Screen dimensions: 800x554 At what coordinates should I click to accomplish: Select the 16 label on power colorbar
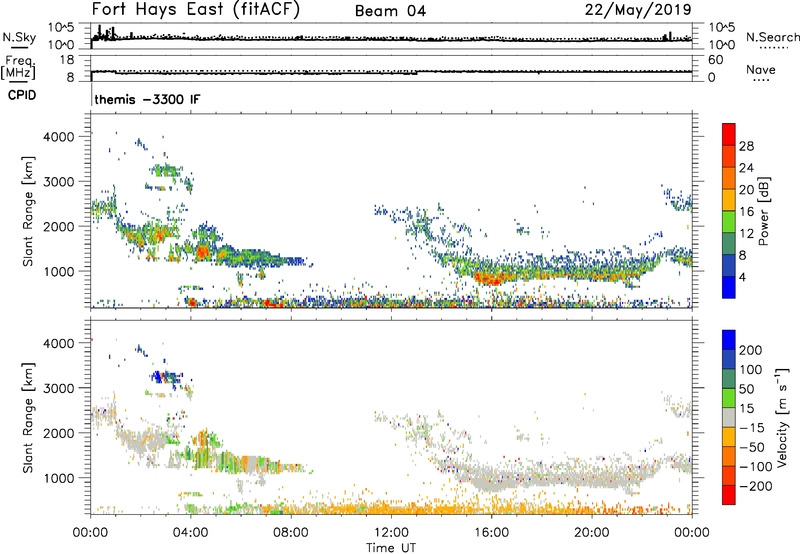click(x=746, y=212)
